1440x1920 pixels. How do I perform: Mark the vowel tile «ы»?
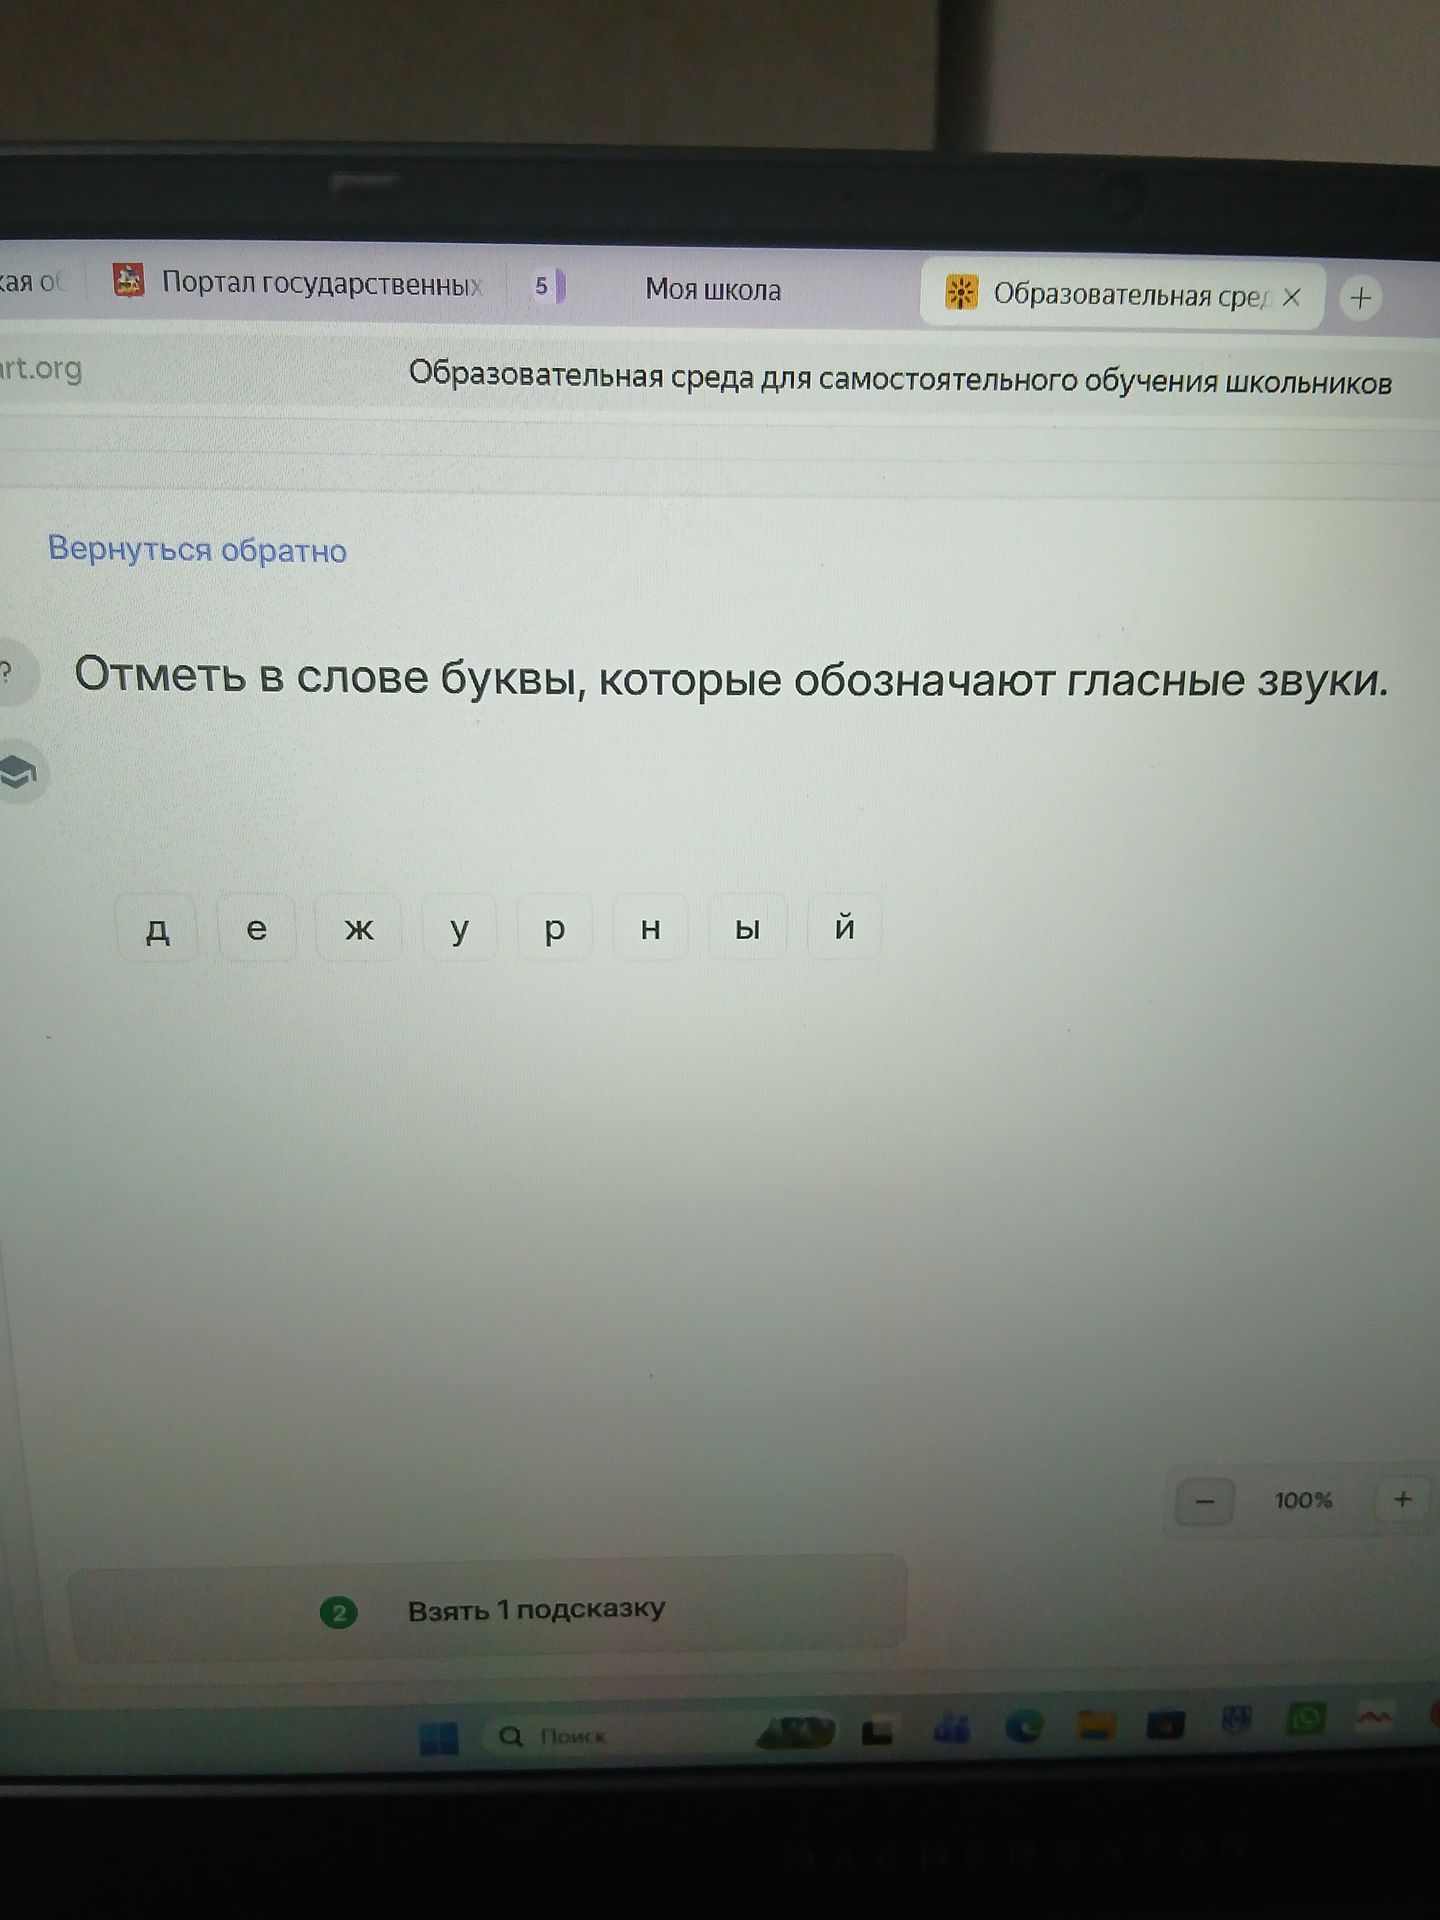[x=747, y=929]
